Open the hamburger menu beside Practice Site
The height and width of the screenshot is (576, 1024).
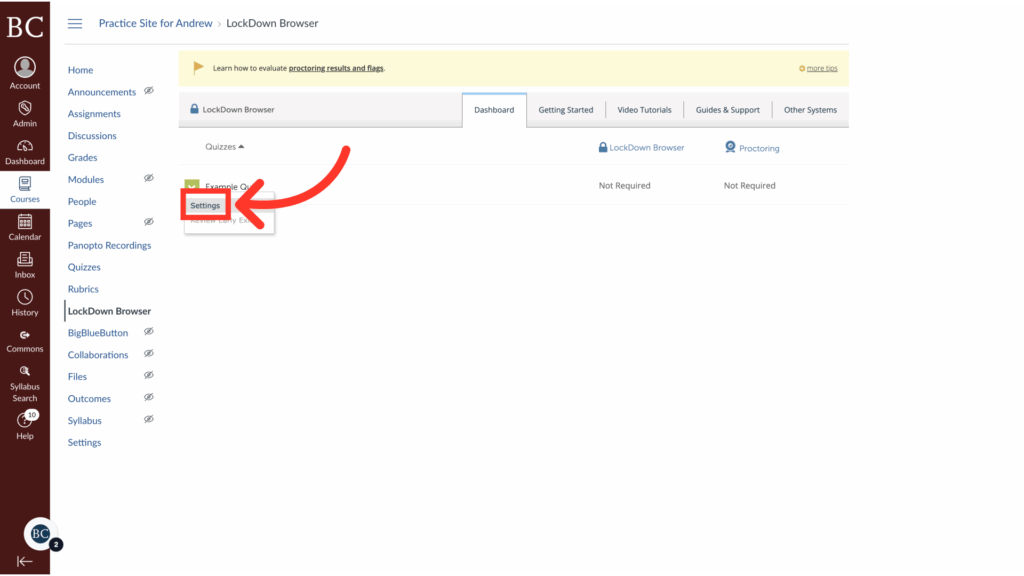click(75, 23)
